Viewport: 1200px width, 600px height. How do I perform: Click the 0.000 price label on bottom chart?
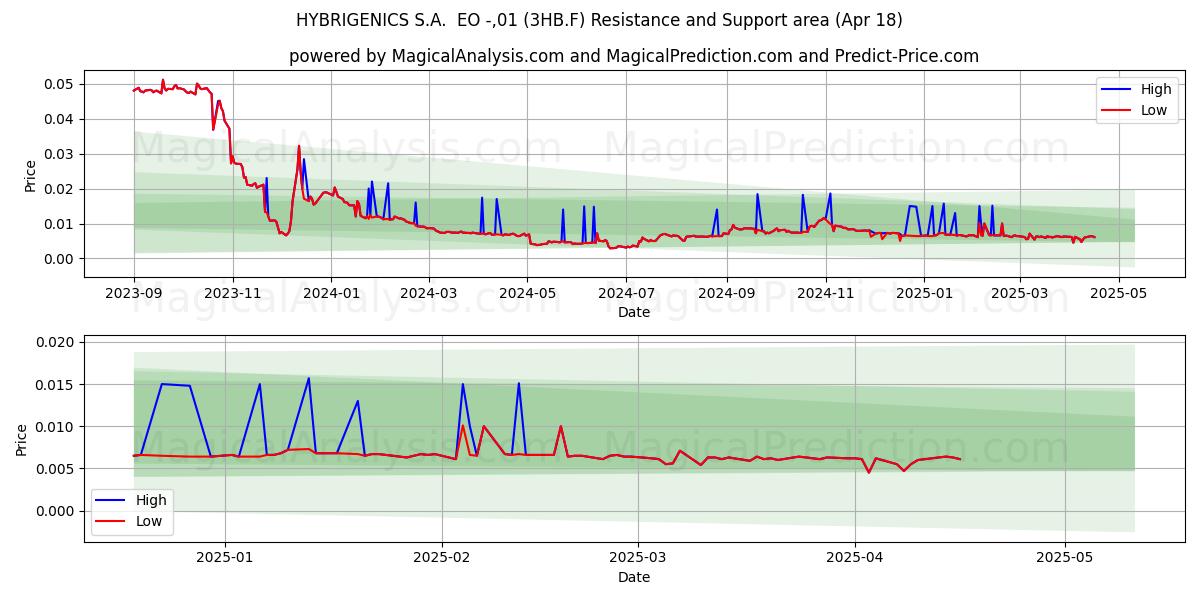(56, 511)
